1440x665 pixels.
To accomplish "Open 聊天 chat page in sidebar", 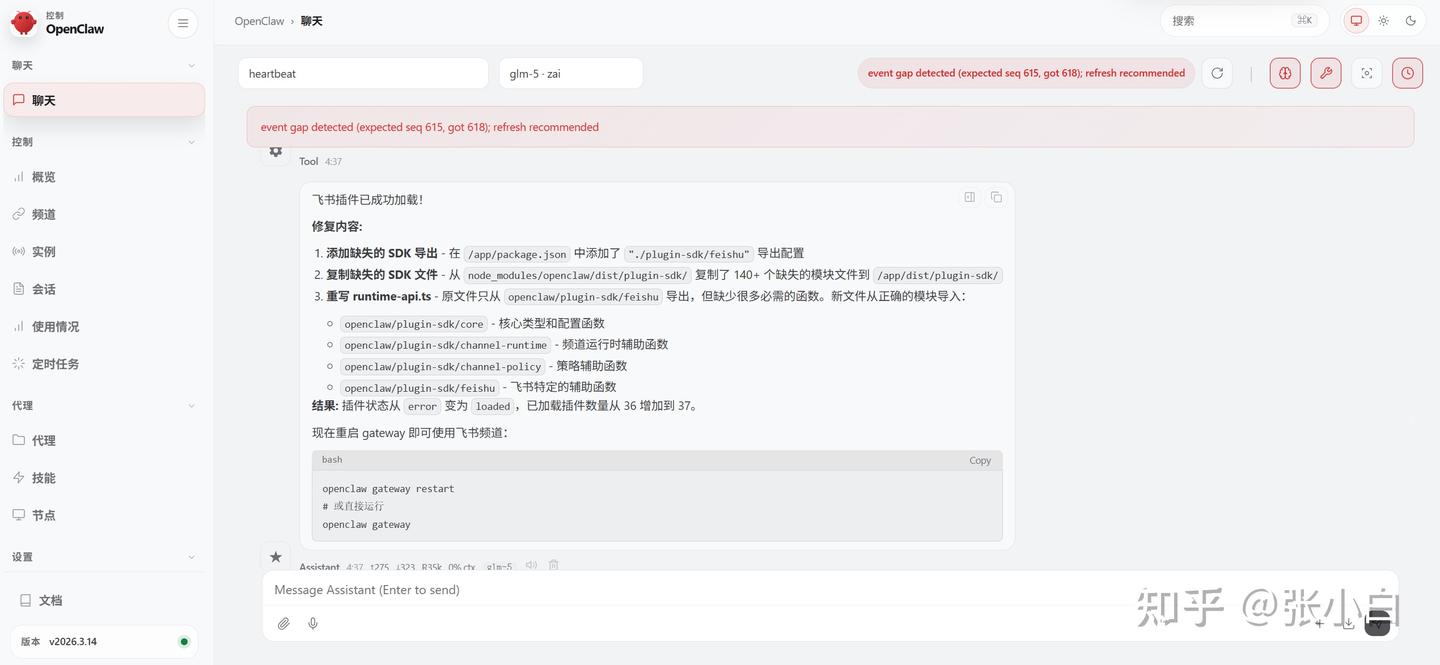I will click(x=105, y=100).
